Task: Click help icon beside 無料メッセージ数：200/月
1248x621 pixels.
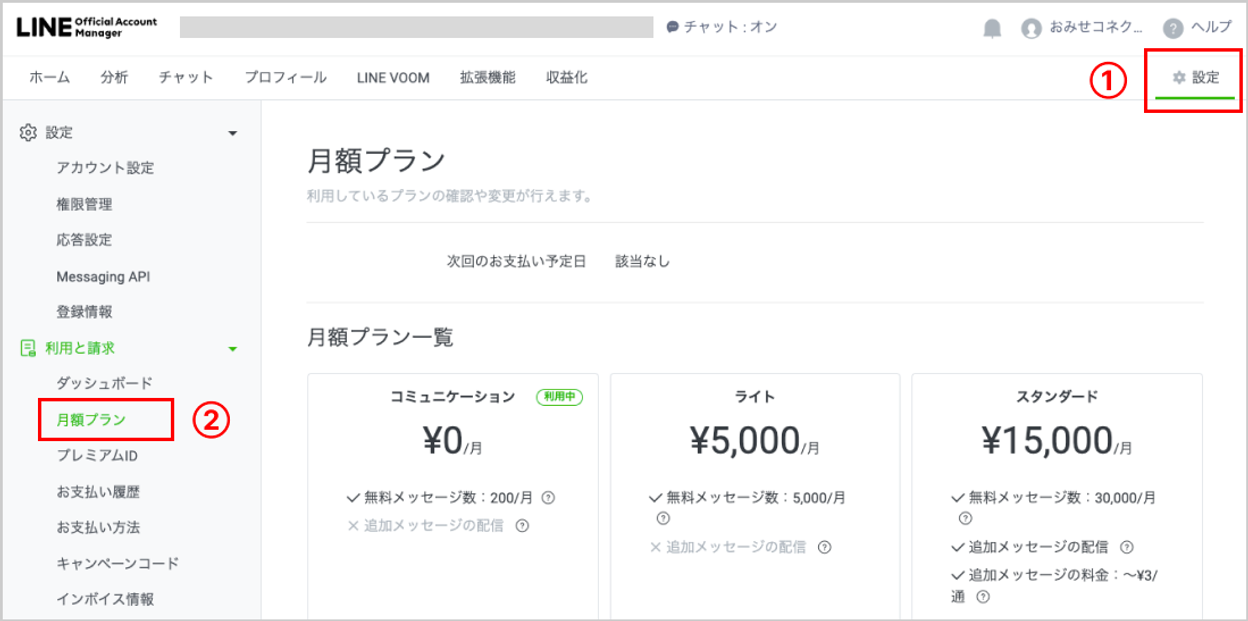Action: coord(548,497)
